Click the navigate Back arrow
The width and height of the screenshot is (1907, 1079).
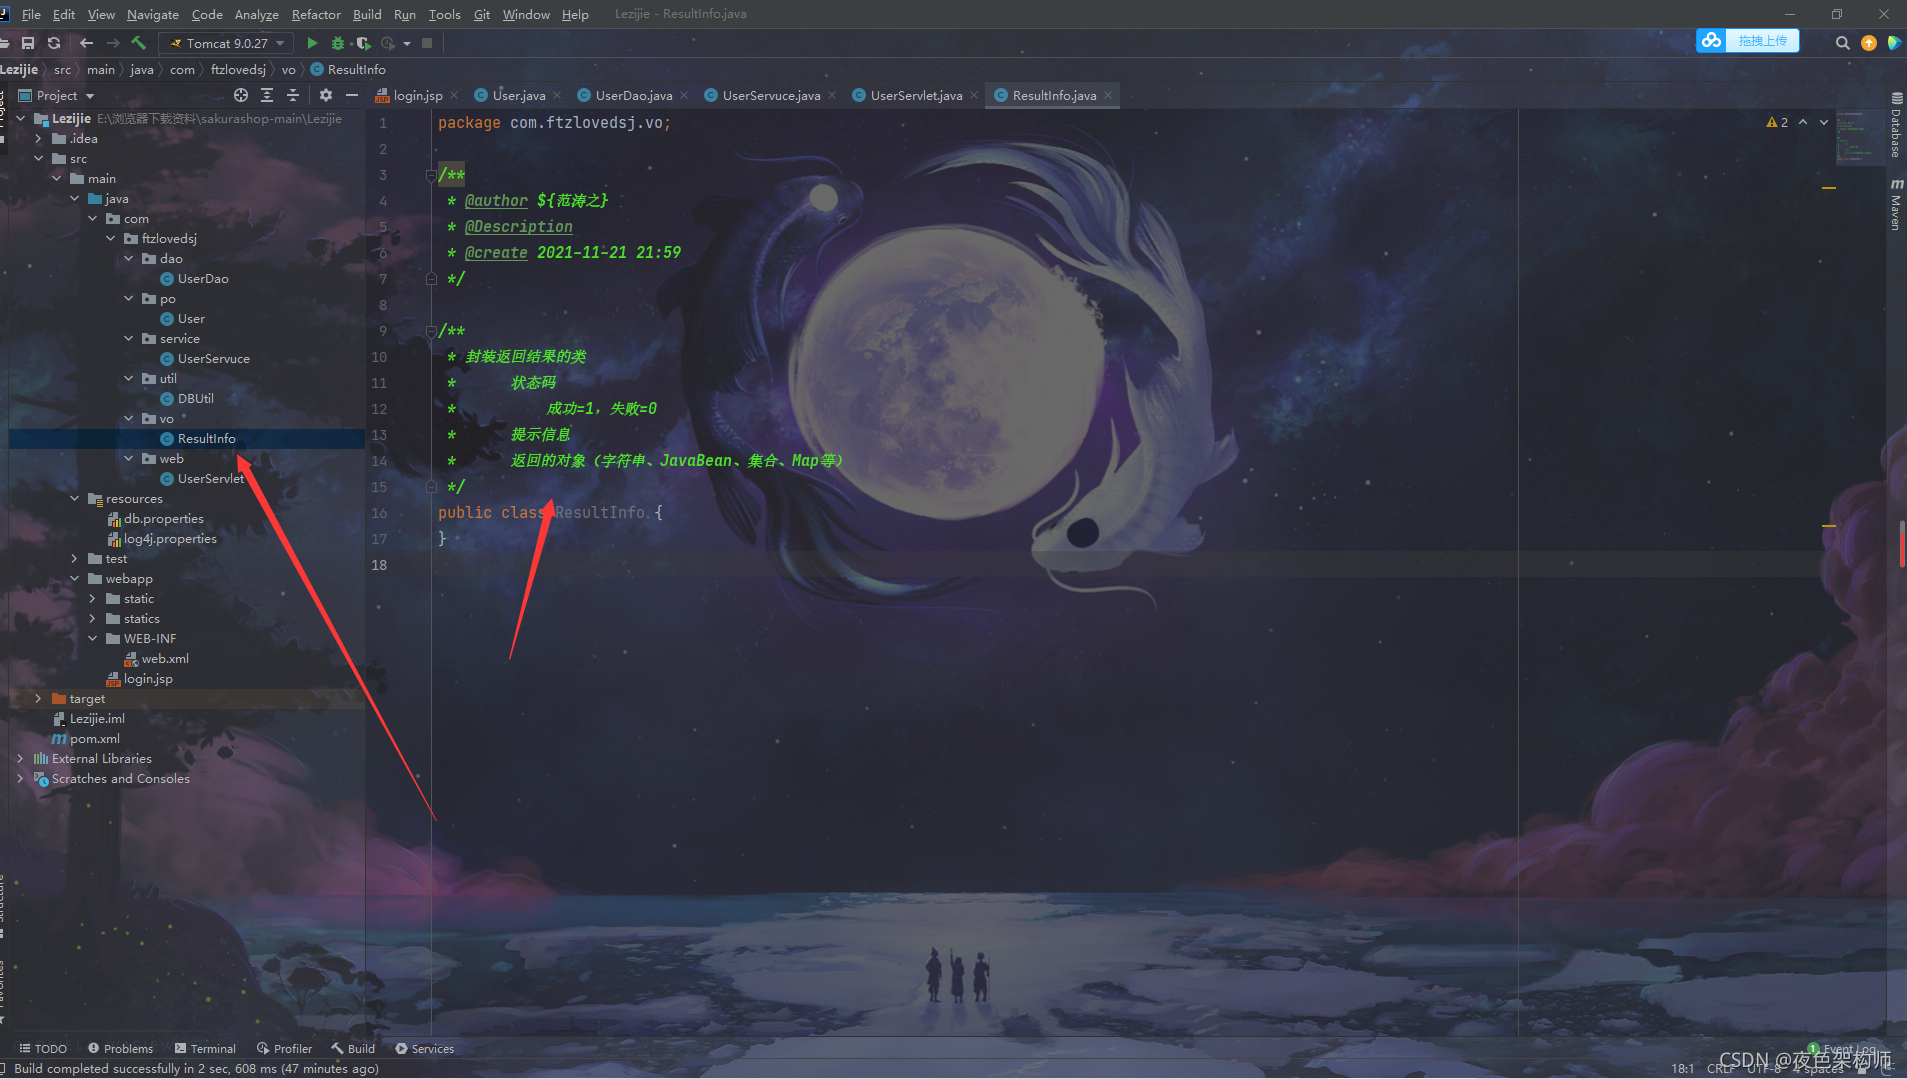click(x=86, y=43)
